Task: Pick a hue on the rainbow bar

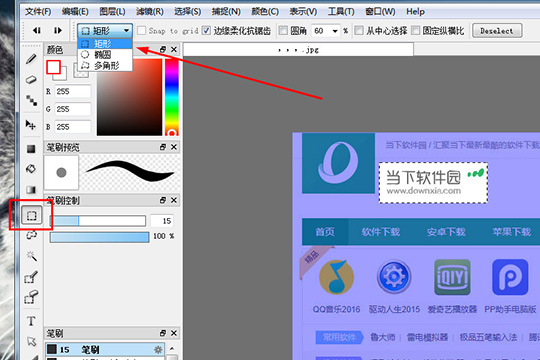Action: pyautogui.click(x=172, y=97)
